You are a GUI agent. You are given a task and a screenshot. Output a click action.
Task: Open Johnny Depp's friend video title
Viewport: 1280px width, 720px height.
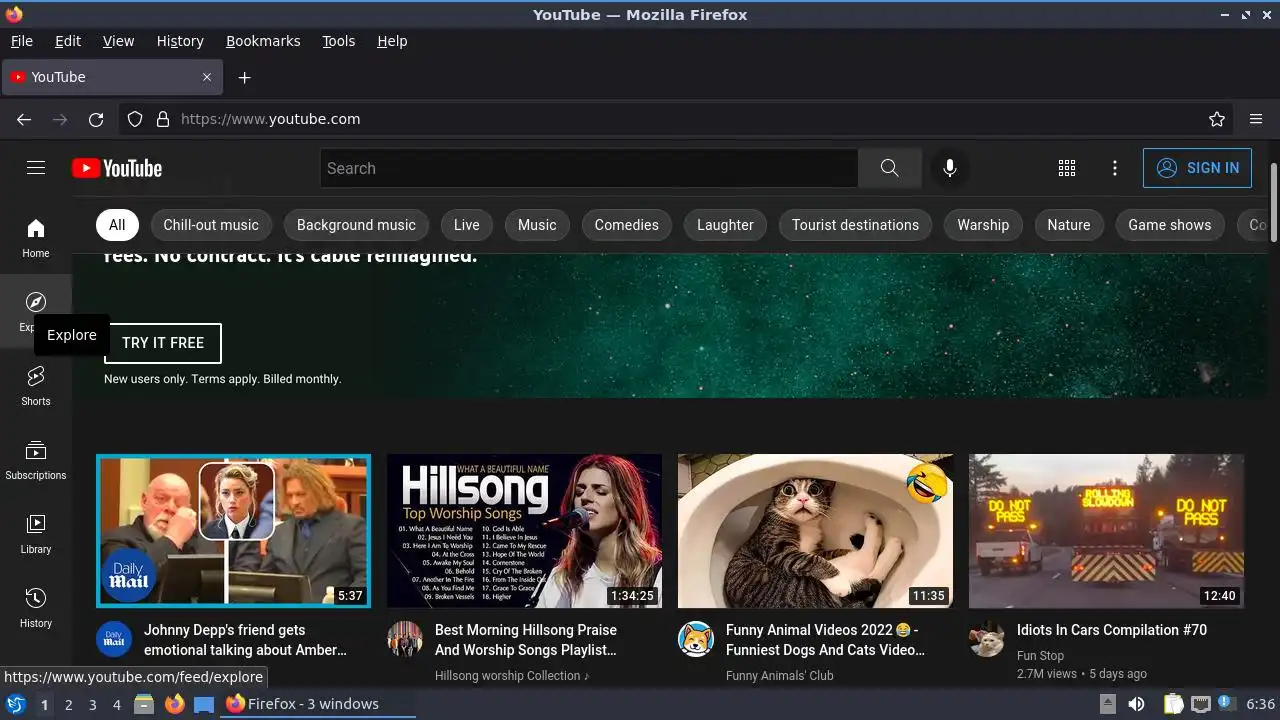point(245,640)
